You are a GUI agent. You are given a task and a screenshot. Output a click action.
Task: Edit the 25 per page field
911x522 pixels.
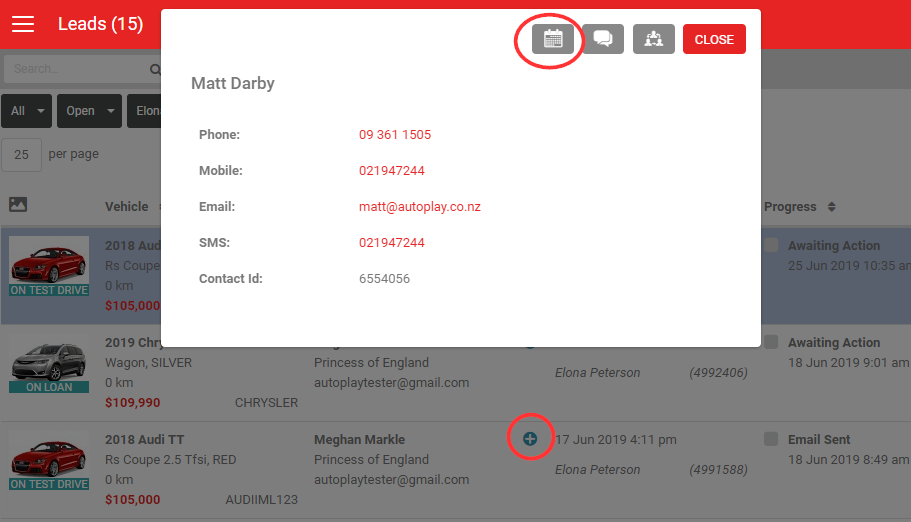(21, 155)
